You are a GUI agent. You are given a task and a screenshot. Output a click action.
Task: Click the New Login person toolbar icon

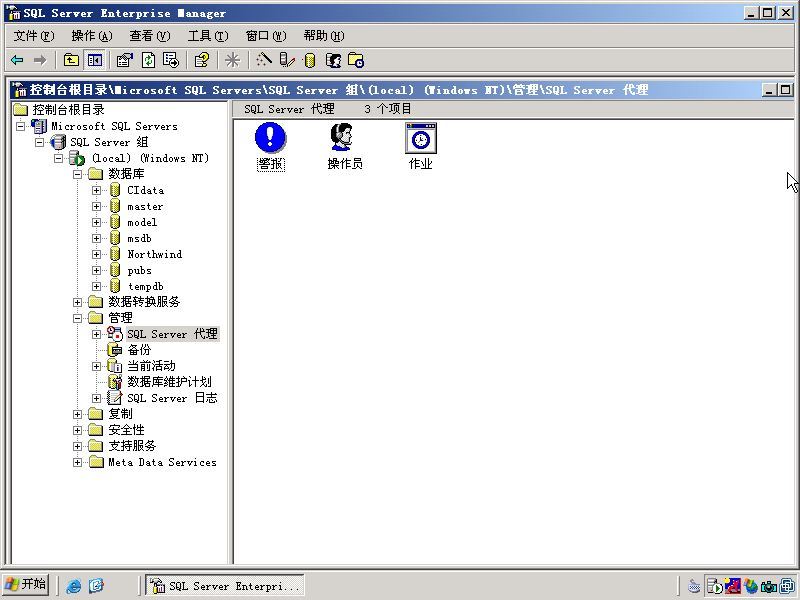(333, 60)
